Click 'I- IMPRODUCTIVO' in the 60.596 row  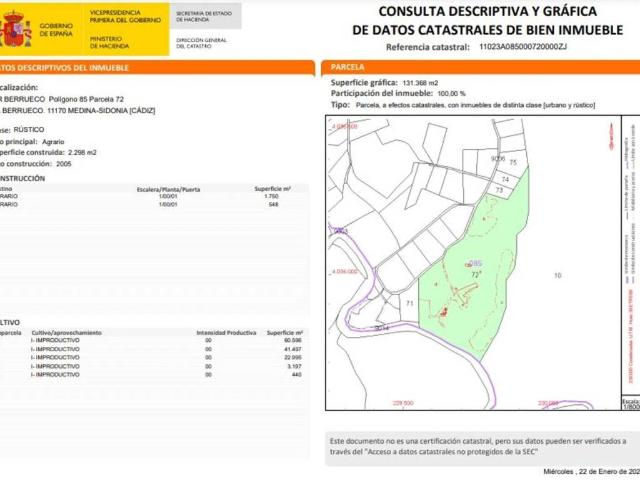point(55,340)
